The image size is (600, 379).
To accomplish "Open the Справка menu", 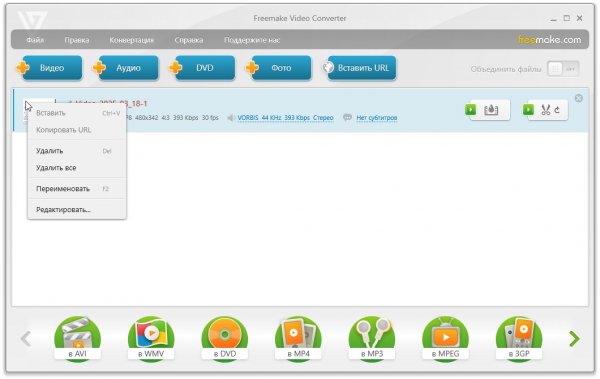I will click(189, 40).
